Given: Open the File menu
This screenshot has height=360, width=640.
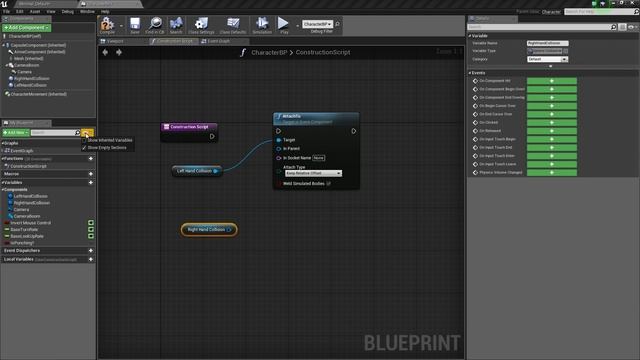Looking at the screenshot, I should click(x=7, y=11).
